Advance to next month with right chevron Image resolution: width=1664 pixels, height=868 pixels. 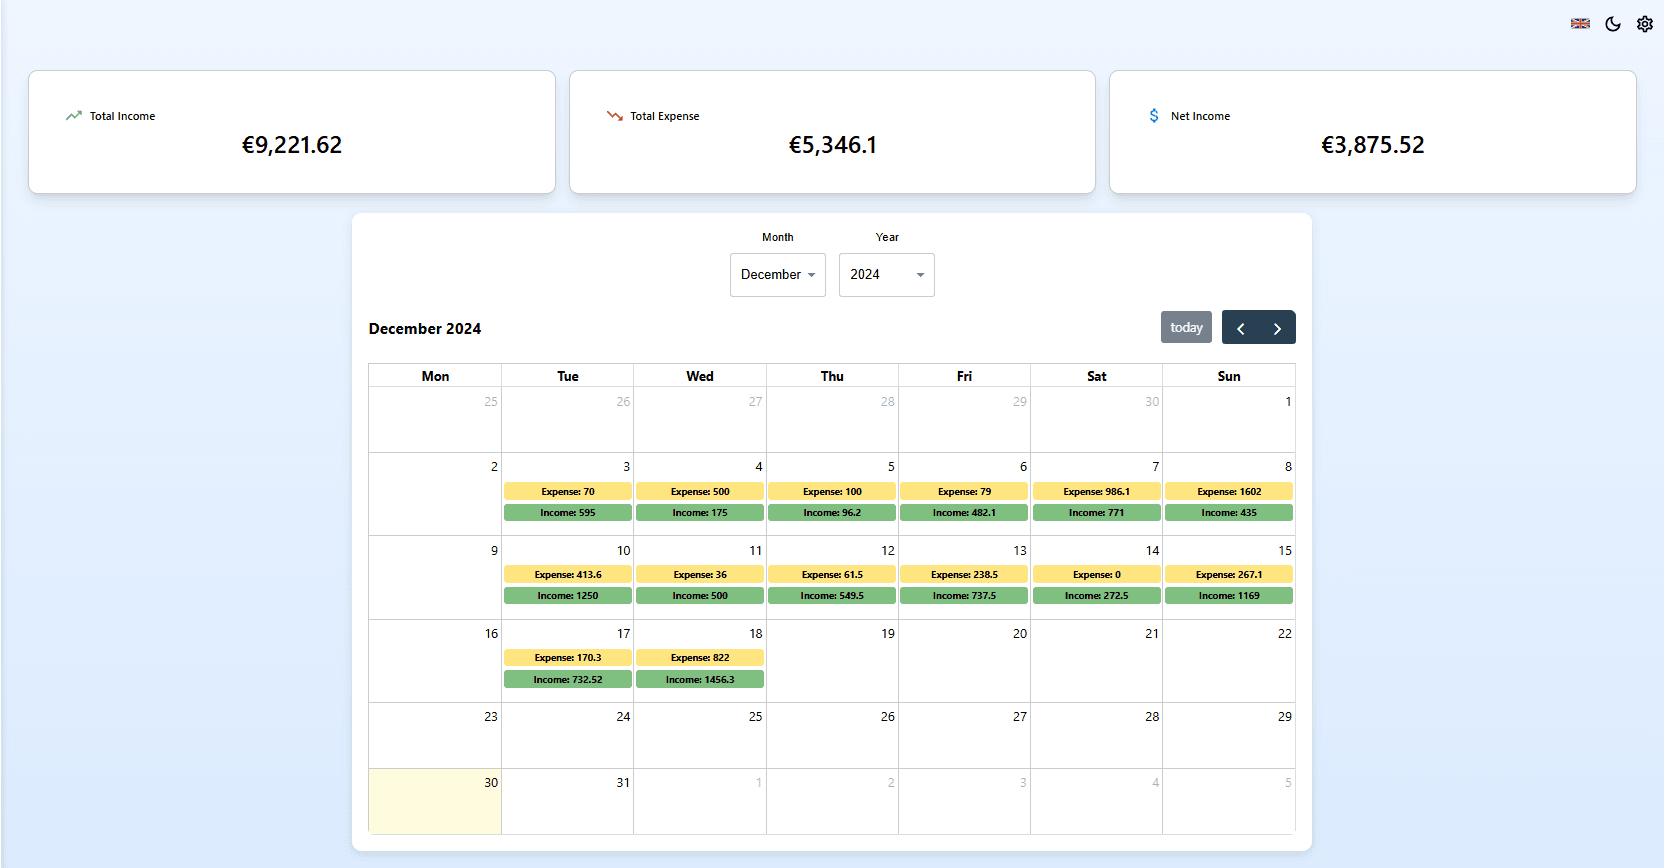click(1277, 328)
